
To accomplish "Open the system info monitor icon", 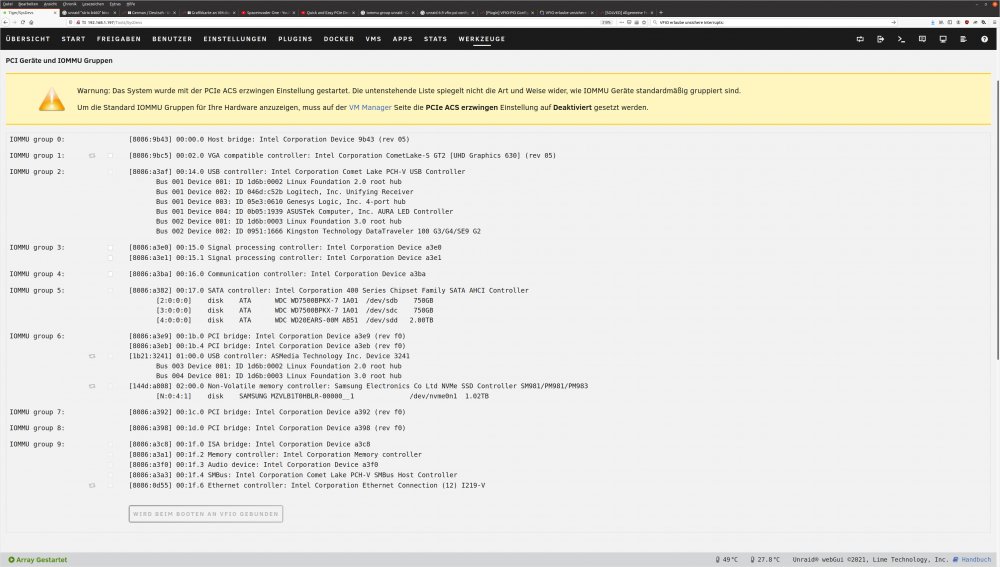I will coord(943,39).
